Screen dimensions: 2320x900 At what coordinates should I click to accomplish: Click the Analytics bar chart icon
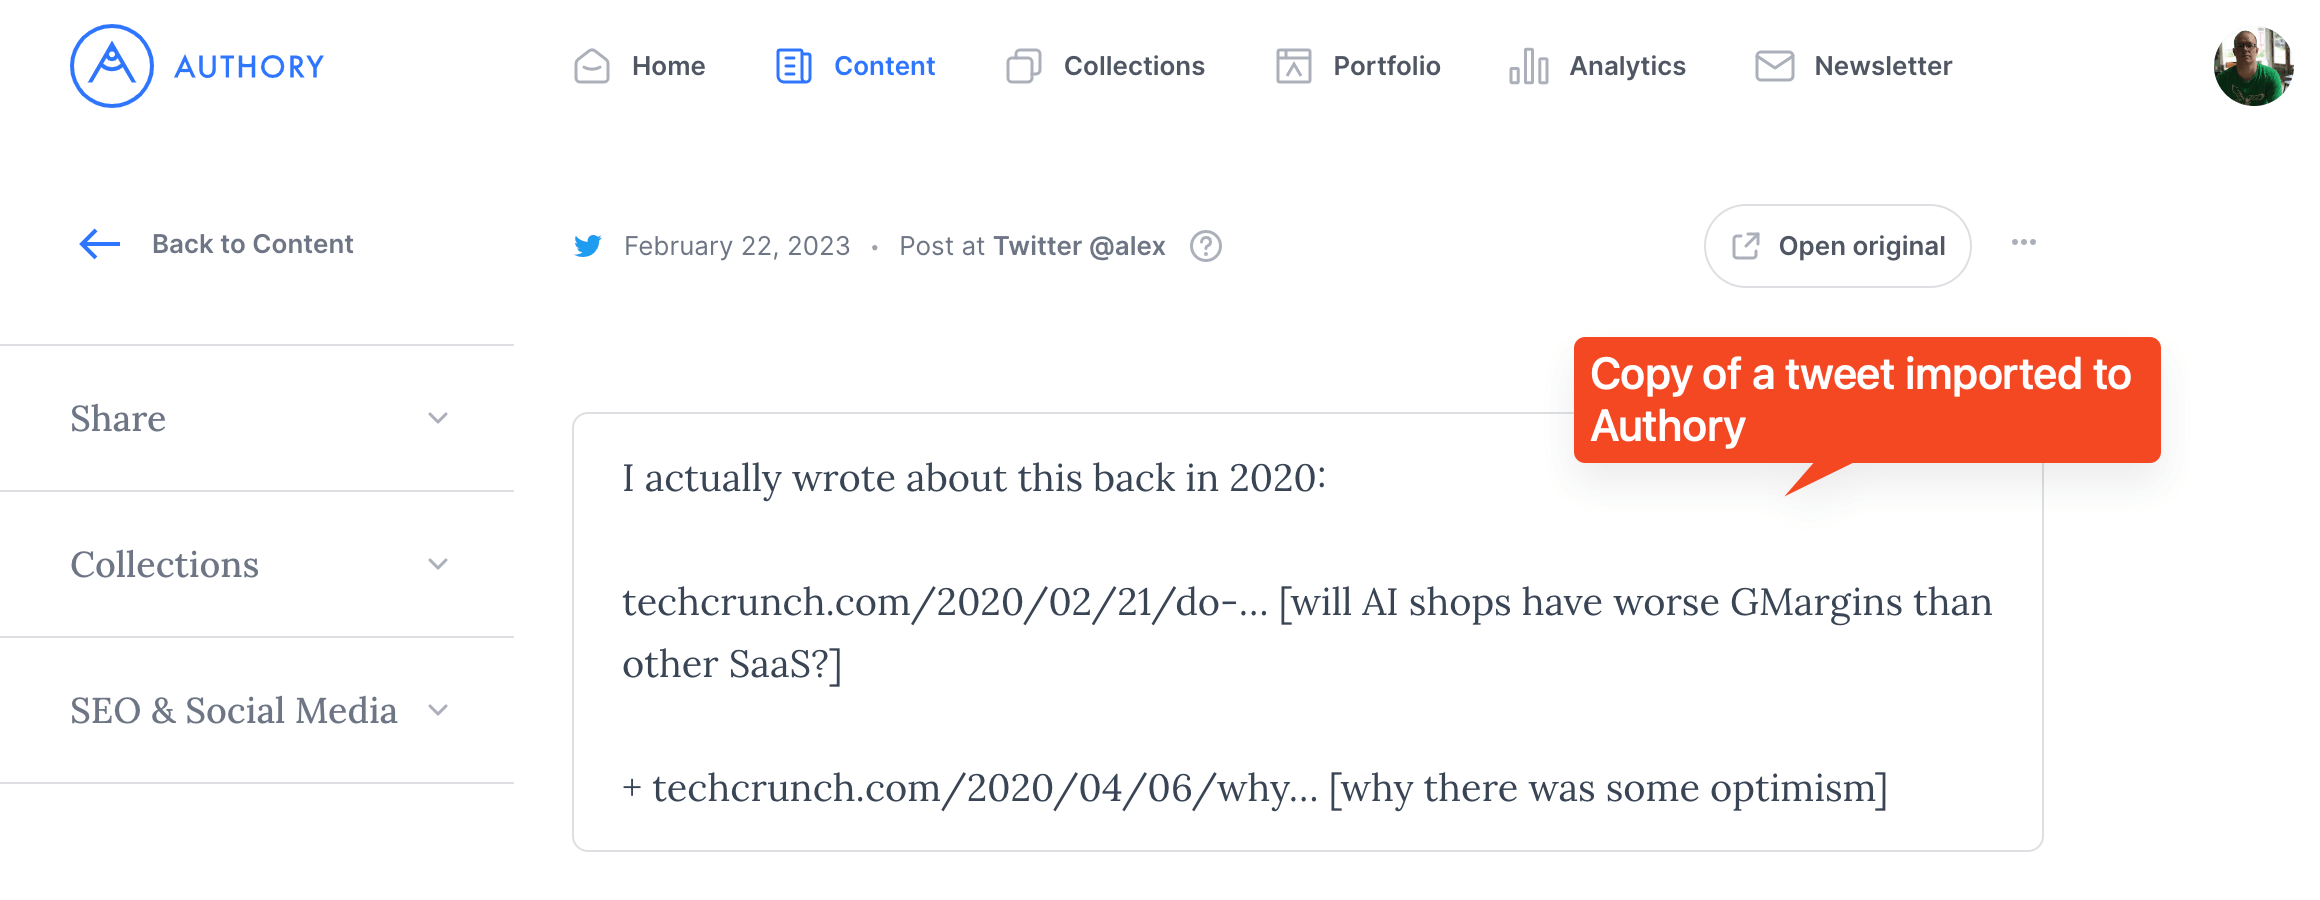click(x=1529, y=66)
